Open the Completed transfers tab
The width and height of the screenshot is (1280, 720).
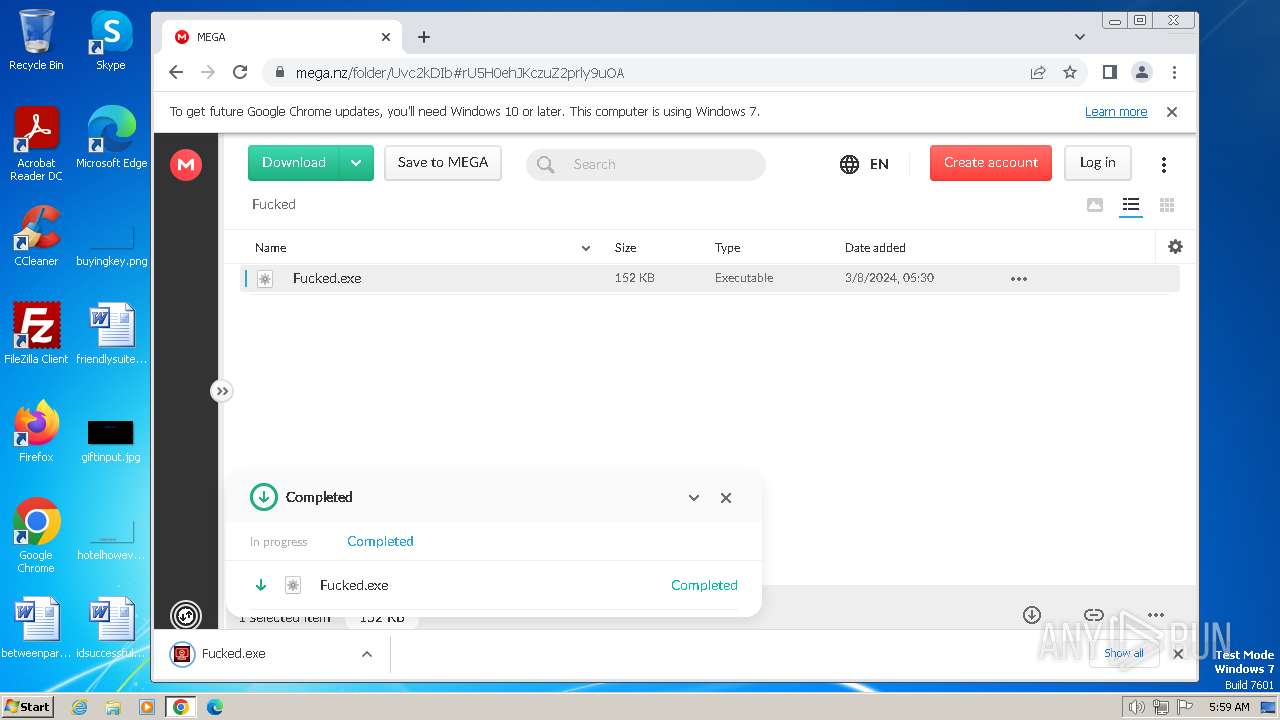(x=380, y=541)
